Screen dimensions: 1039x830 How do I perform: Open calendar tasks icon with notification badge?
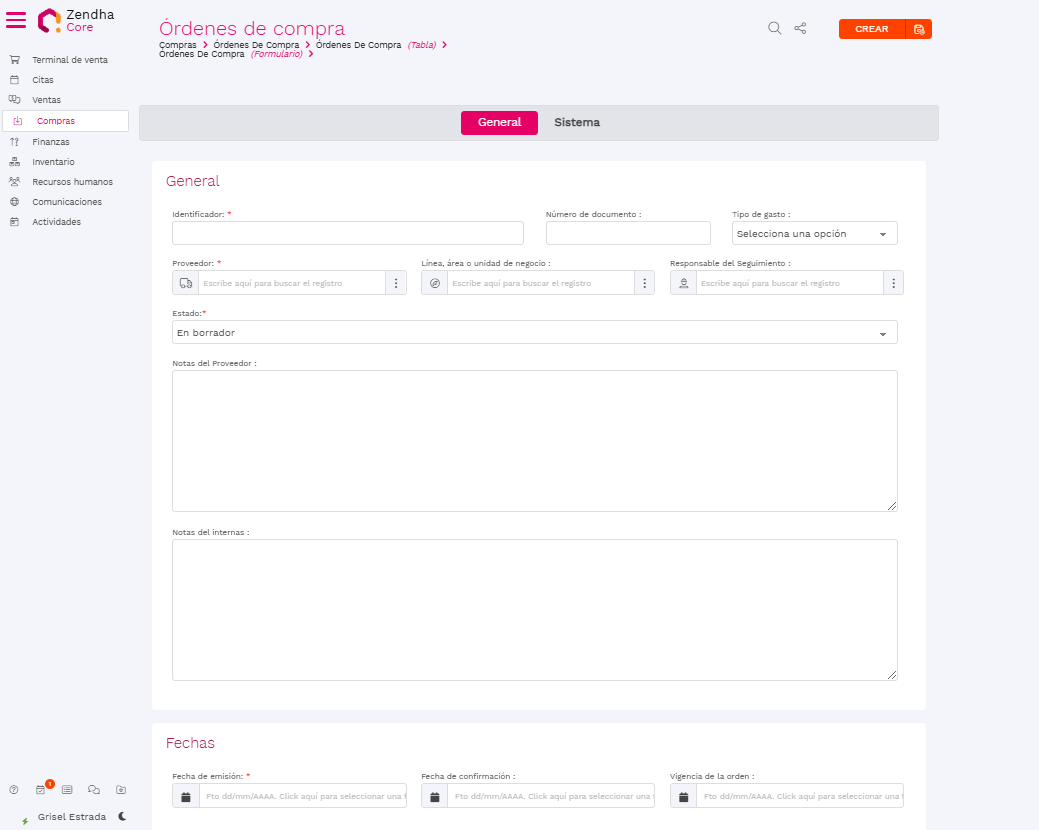click(41, 789)
